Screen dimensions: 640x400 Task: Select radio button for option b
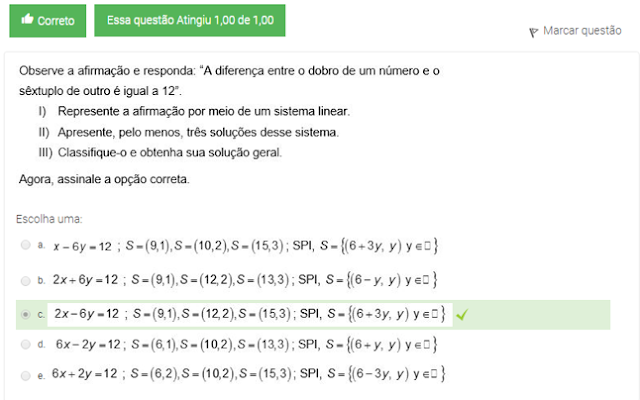(x=24, y=279)
